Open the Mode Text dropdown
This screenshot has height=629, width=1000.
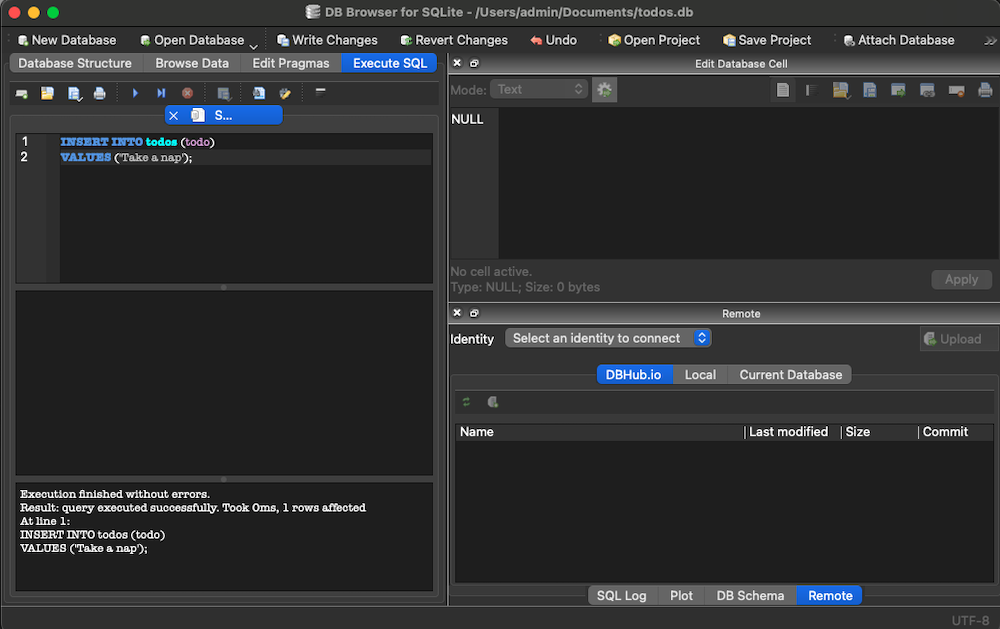point(538,90)
